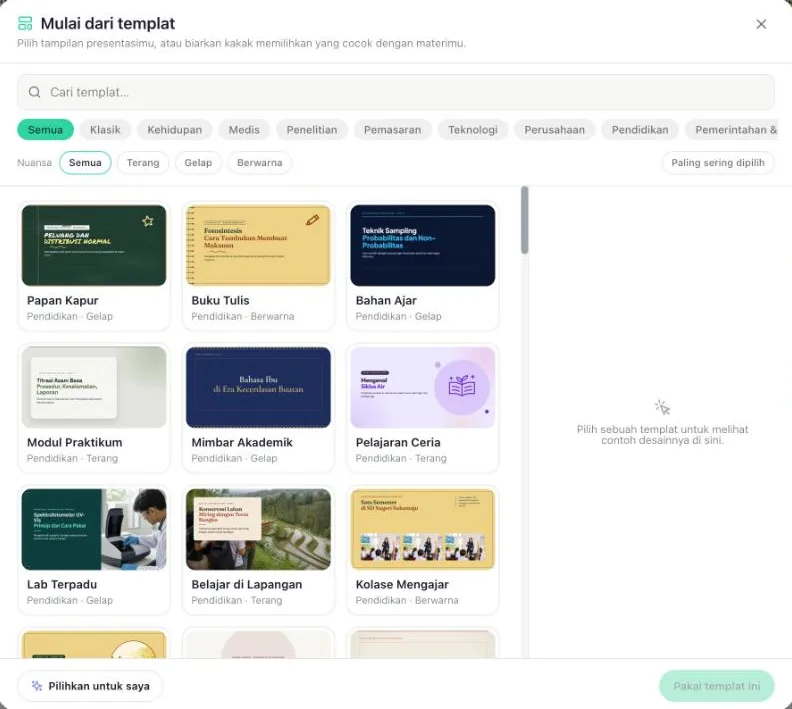Choose the 'Mimbar Akademik' template thumbnail
Screen dimensions: 792x709
258,387
